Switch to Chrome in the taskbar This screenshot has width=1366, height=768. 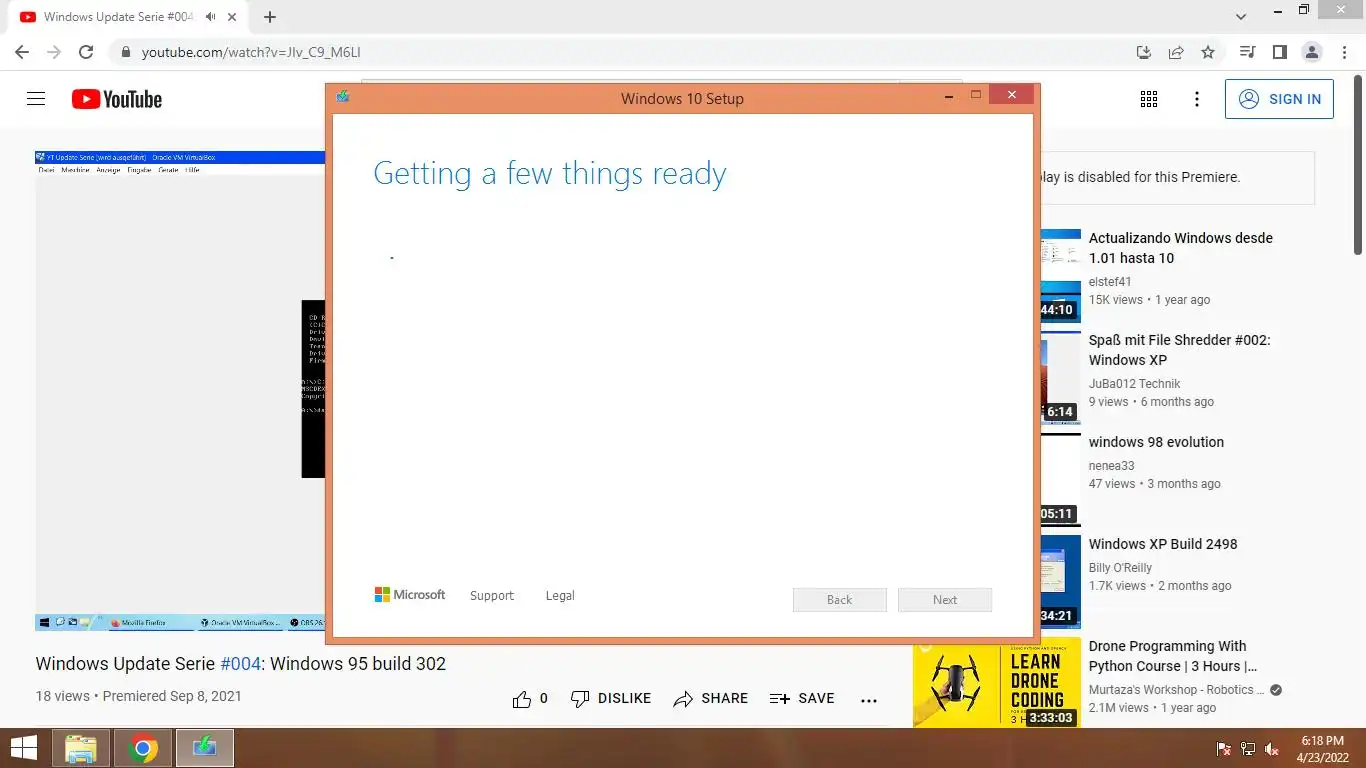[x=143, y=748]
